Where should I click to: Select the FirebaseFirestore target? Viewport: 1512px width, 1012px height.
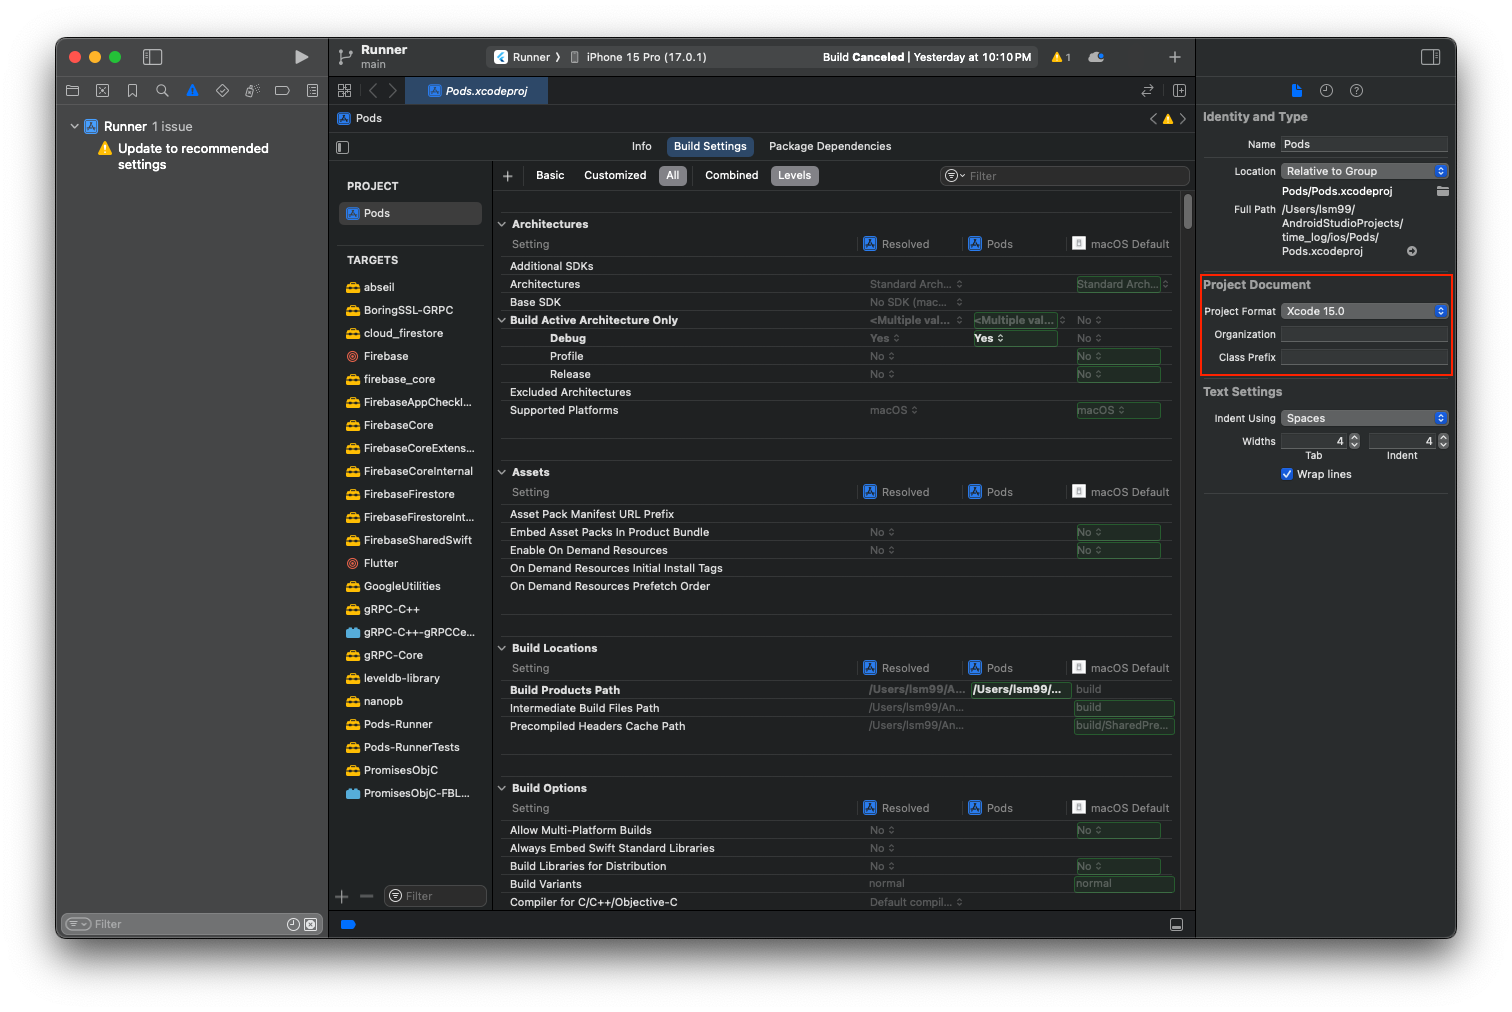[410, 494]
